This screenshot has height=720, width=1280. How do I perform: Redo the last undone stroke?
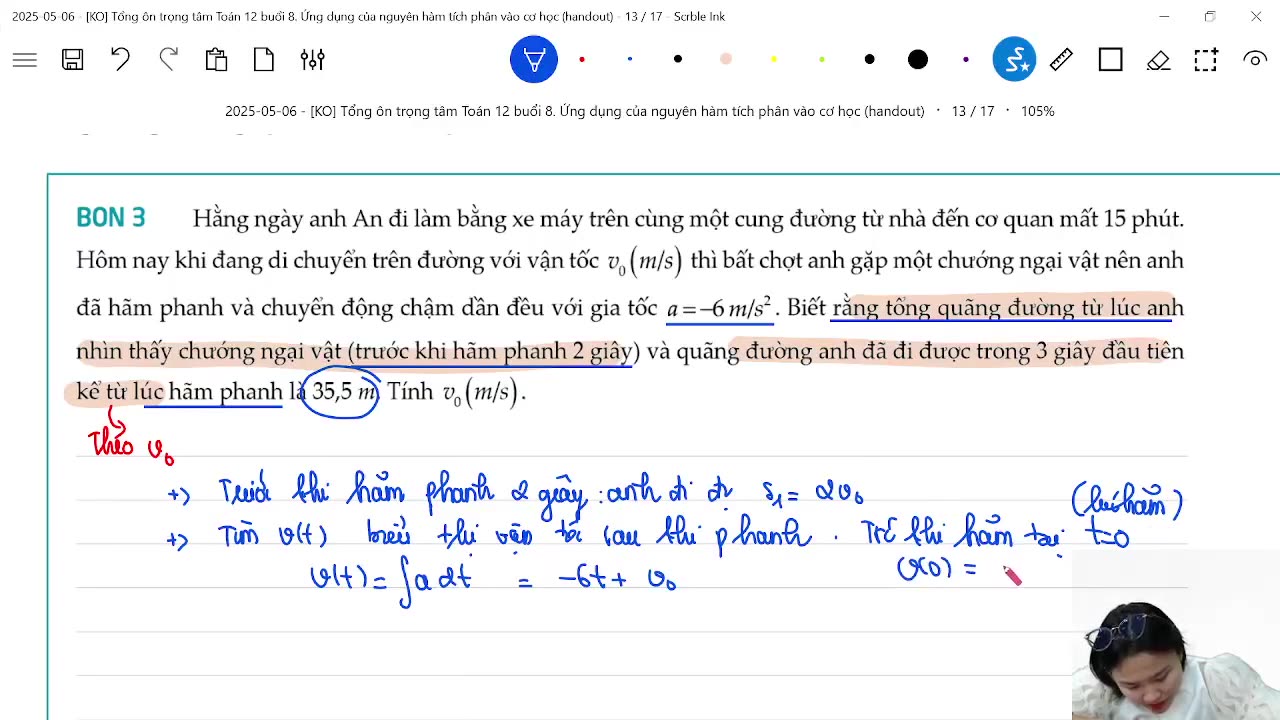[x=168, y=60]
